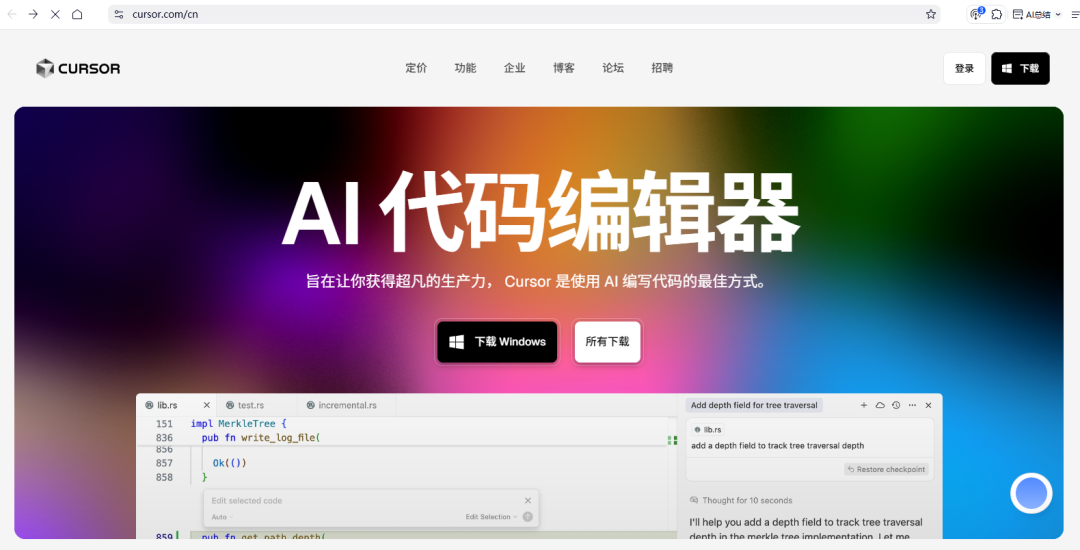Image resolution: width=1080 pixels, height=550 pixels.
Task: Switch to the incremental.rs tab
Action: (x=347, y=405)
